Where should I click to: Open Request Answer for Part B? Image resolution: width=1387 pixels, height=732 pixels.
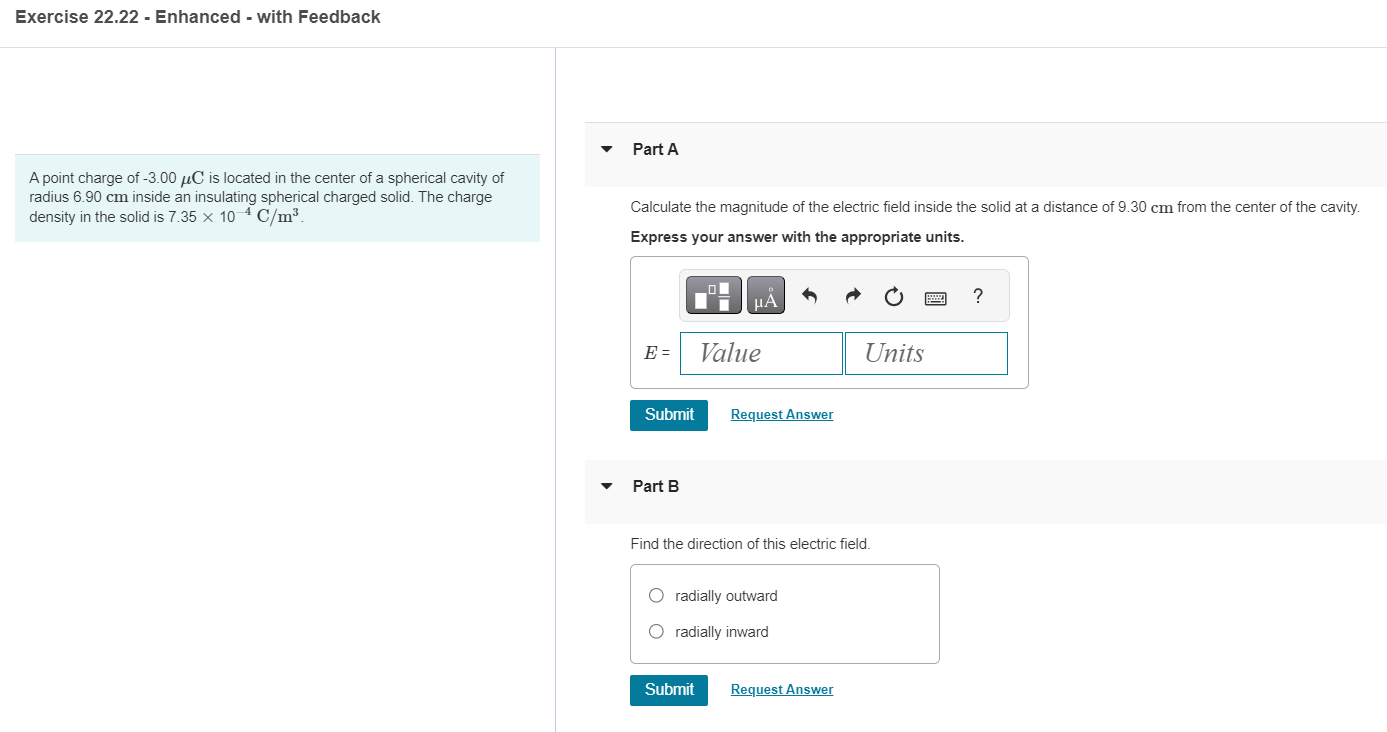tap(781, 689)
